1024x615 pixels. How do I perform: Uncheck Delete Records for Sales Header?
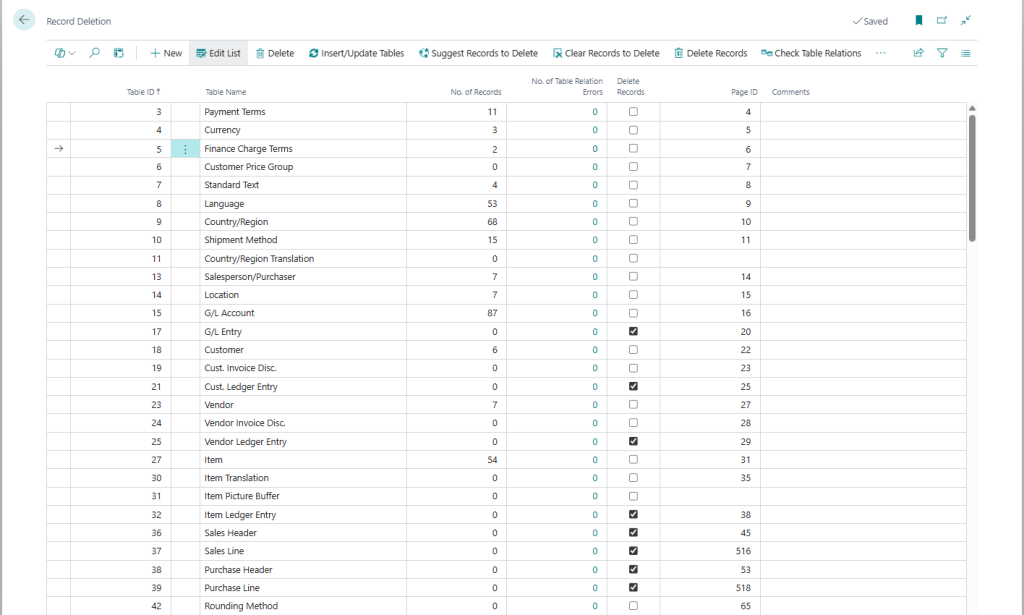tap(633, 533)
